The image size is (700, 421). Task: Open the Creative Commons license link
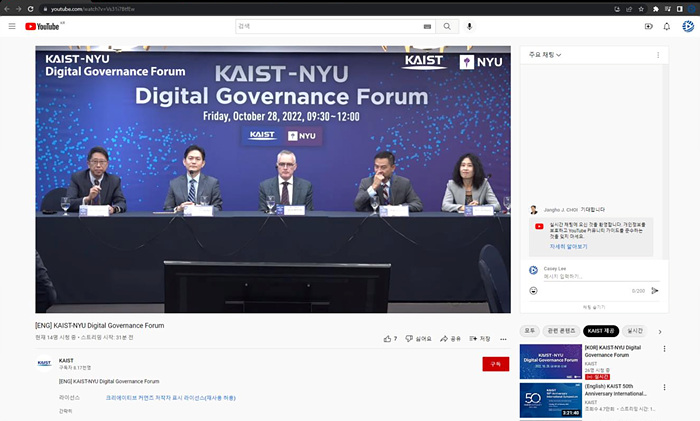point(171,398)
